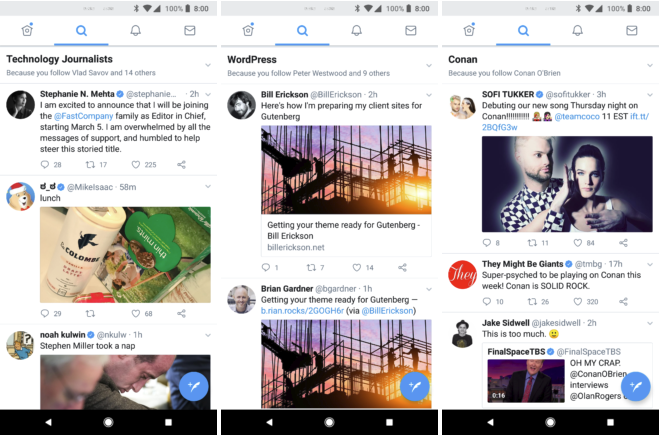Open Home tab in WordPress screen
The image size is (659, 435).
pos(248,30)
